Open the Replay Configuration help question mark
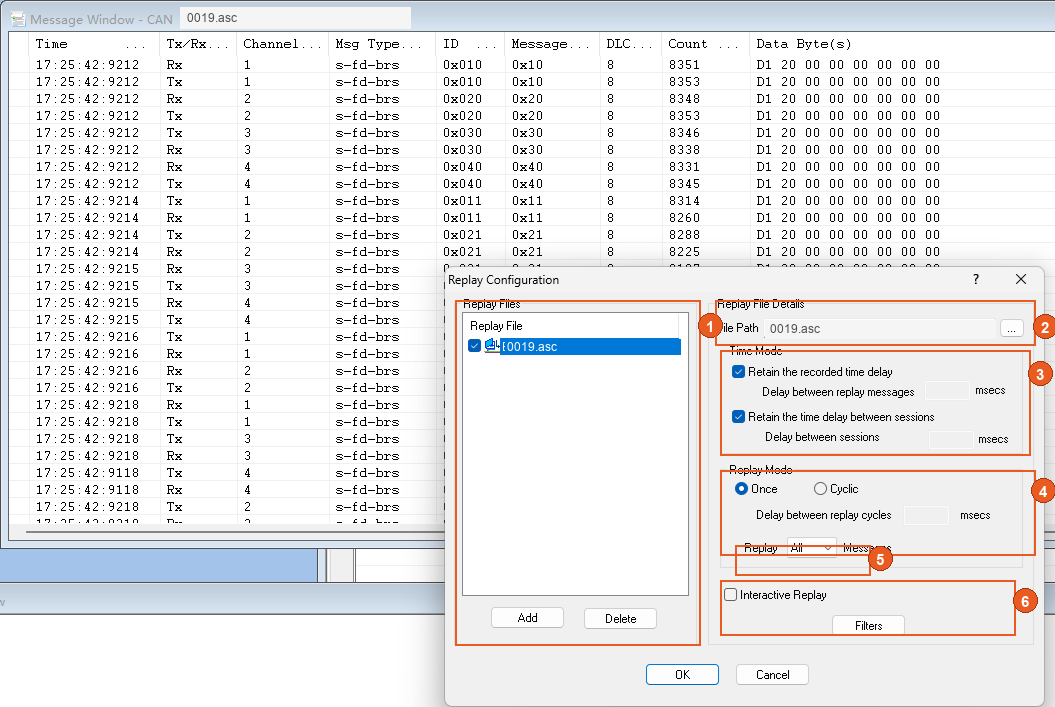Image resolution: width=1055 pixels, height=707 pixels. click(x=976, y=279)
